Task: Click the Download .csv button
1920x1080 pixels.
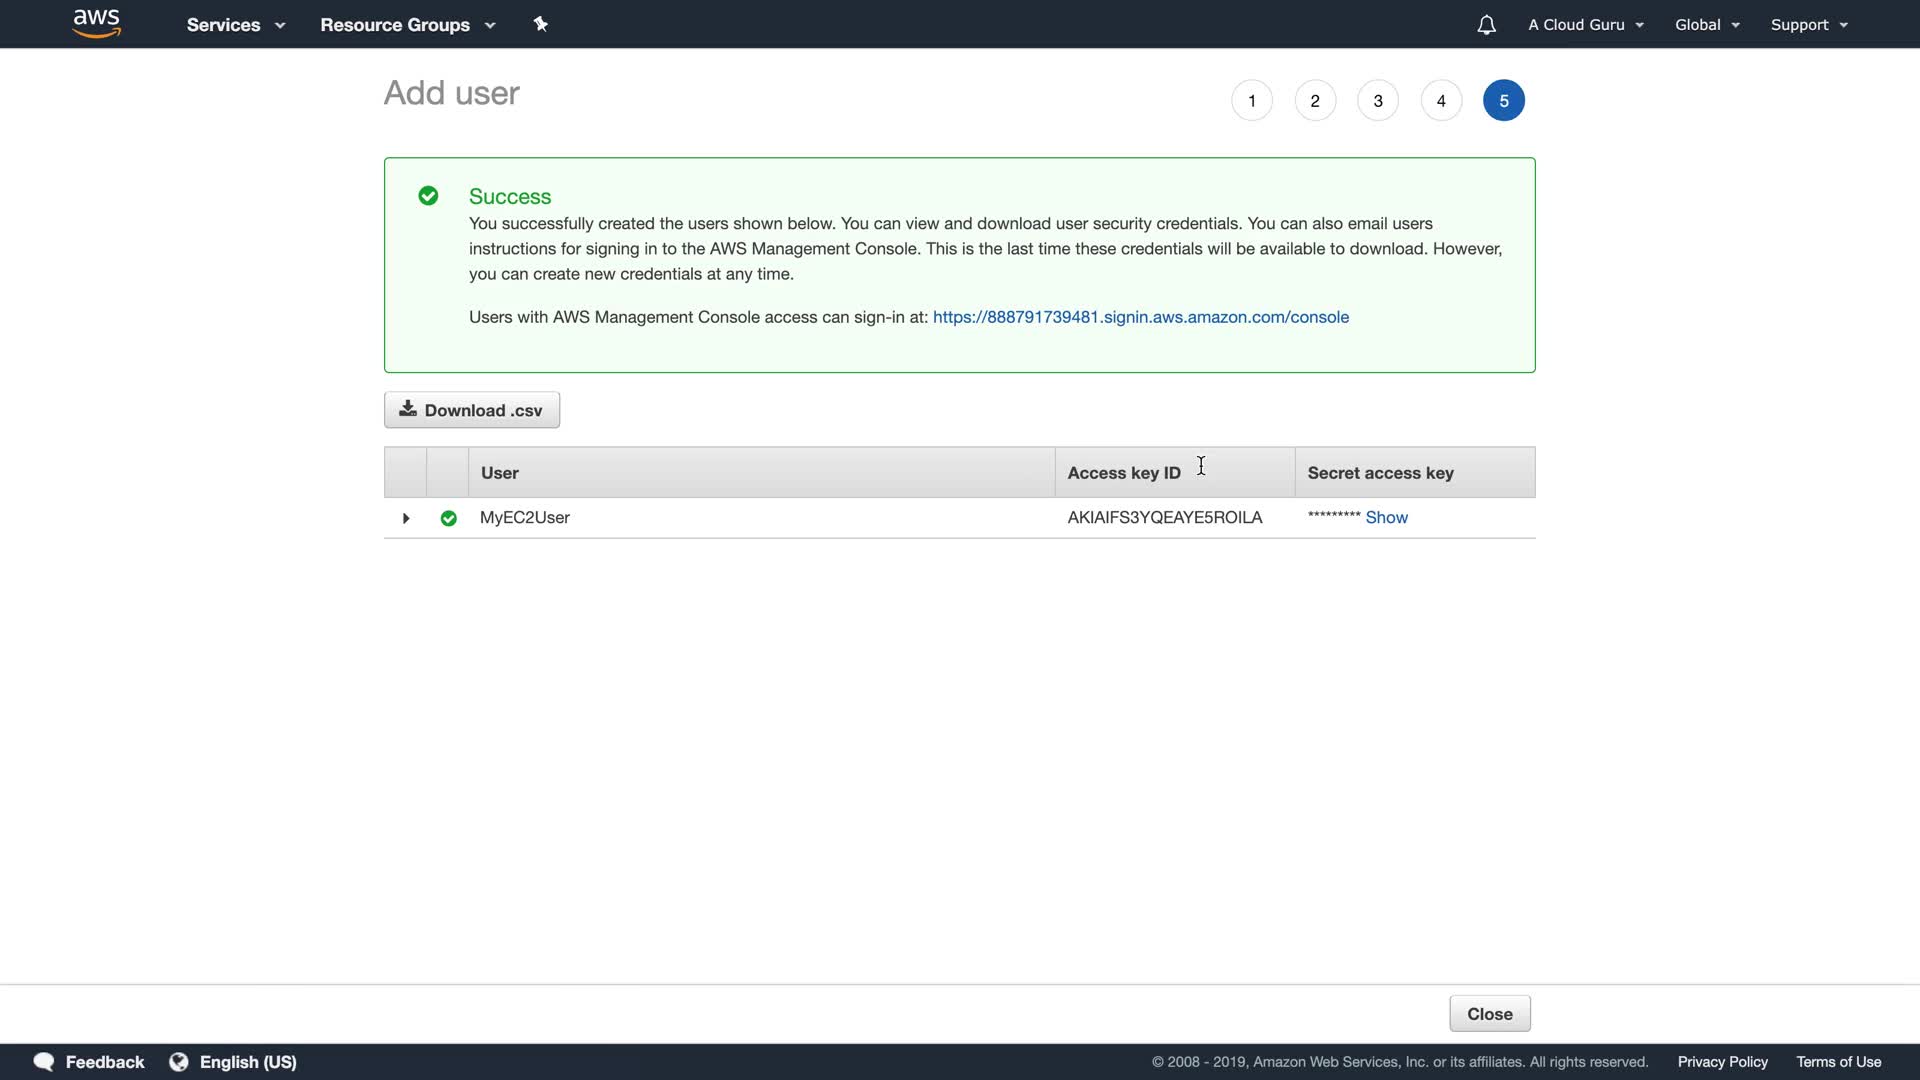Action: tap(472, 410)
